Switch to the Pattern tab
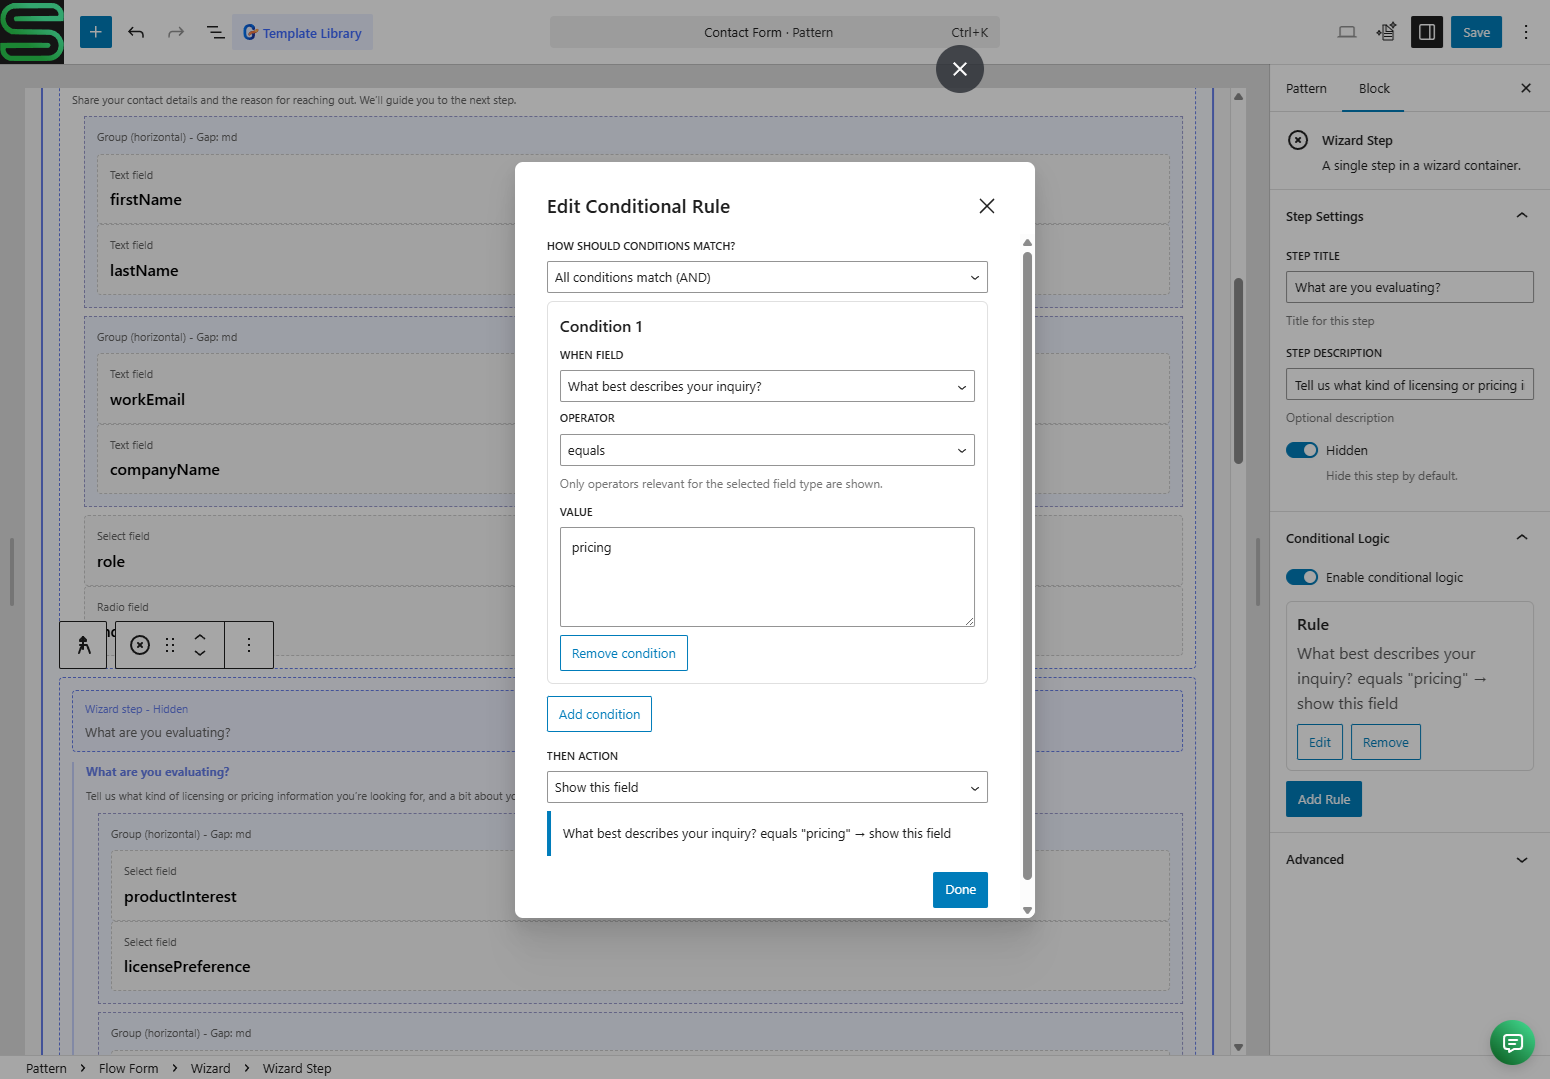 tap(1306, 88)
